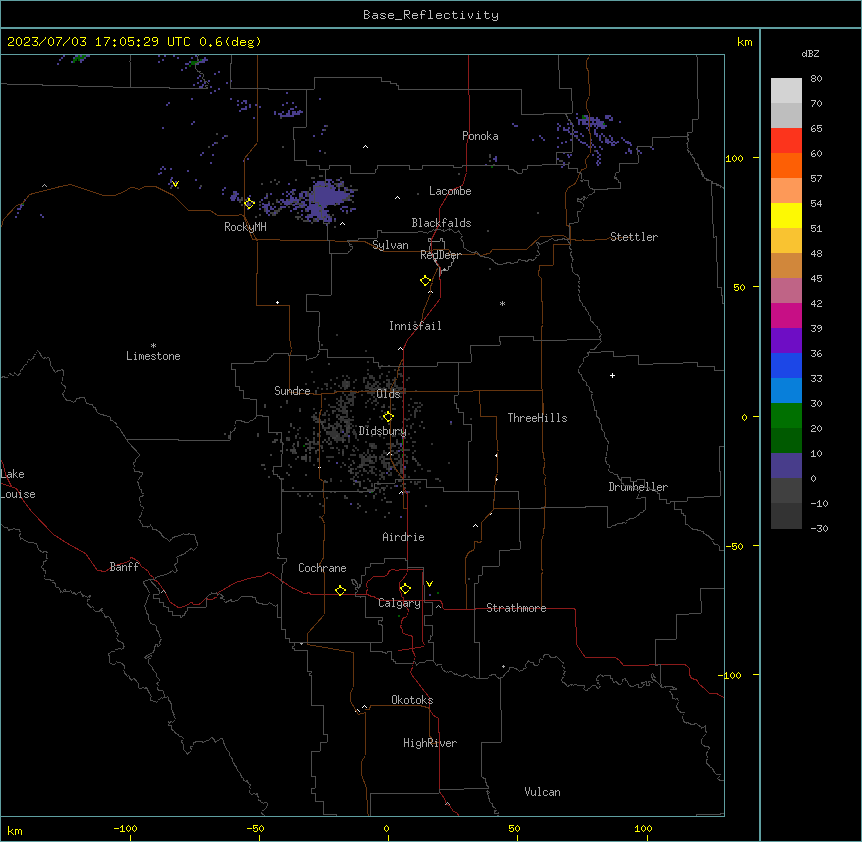
Task: Click the blue 36 dBZ legend swatch
Action: [786, 365]
